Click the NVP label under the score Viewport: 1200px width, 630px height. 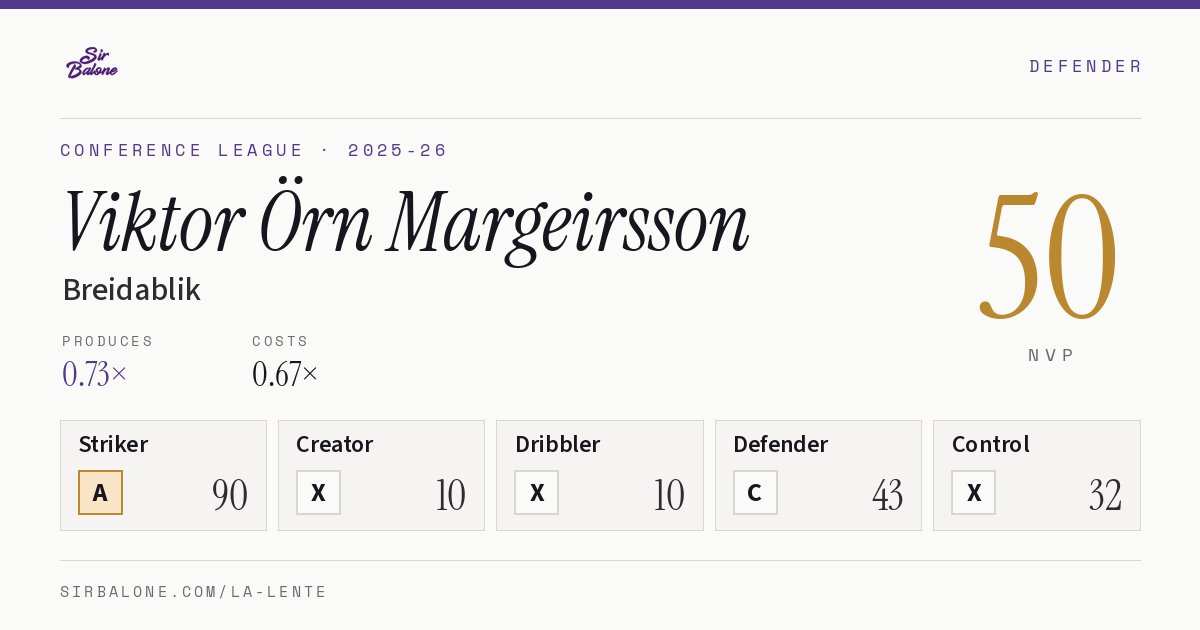pos(1051,355)
